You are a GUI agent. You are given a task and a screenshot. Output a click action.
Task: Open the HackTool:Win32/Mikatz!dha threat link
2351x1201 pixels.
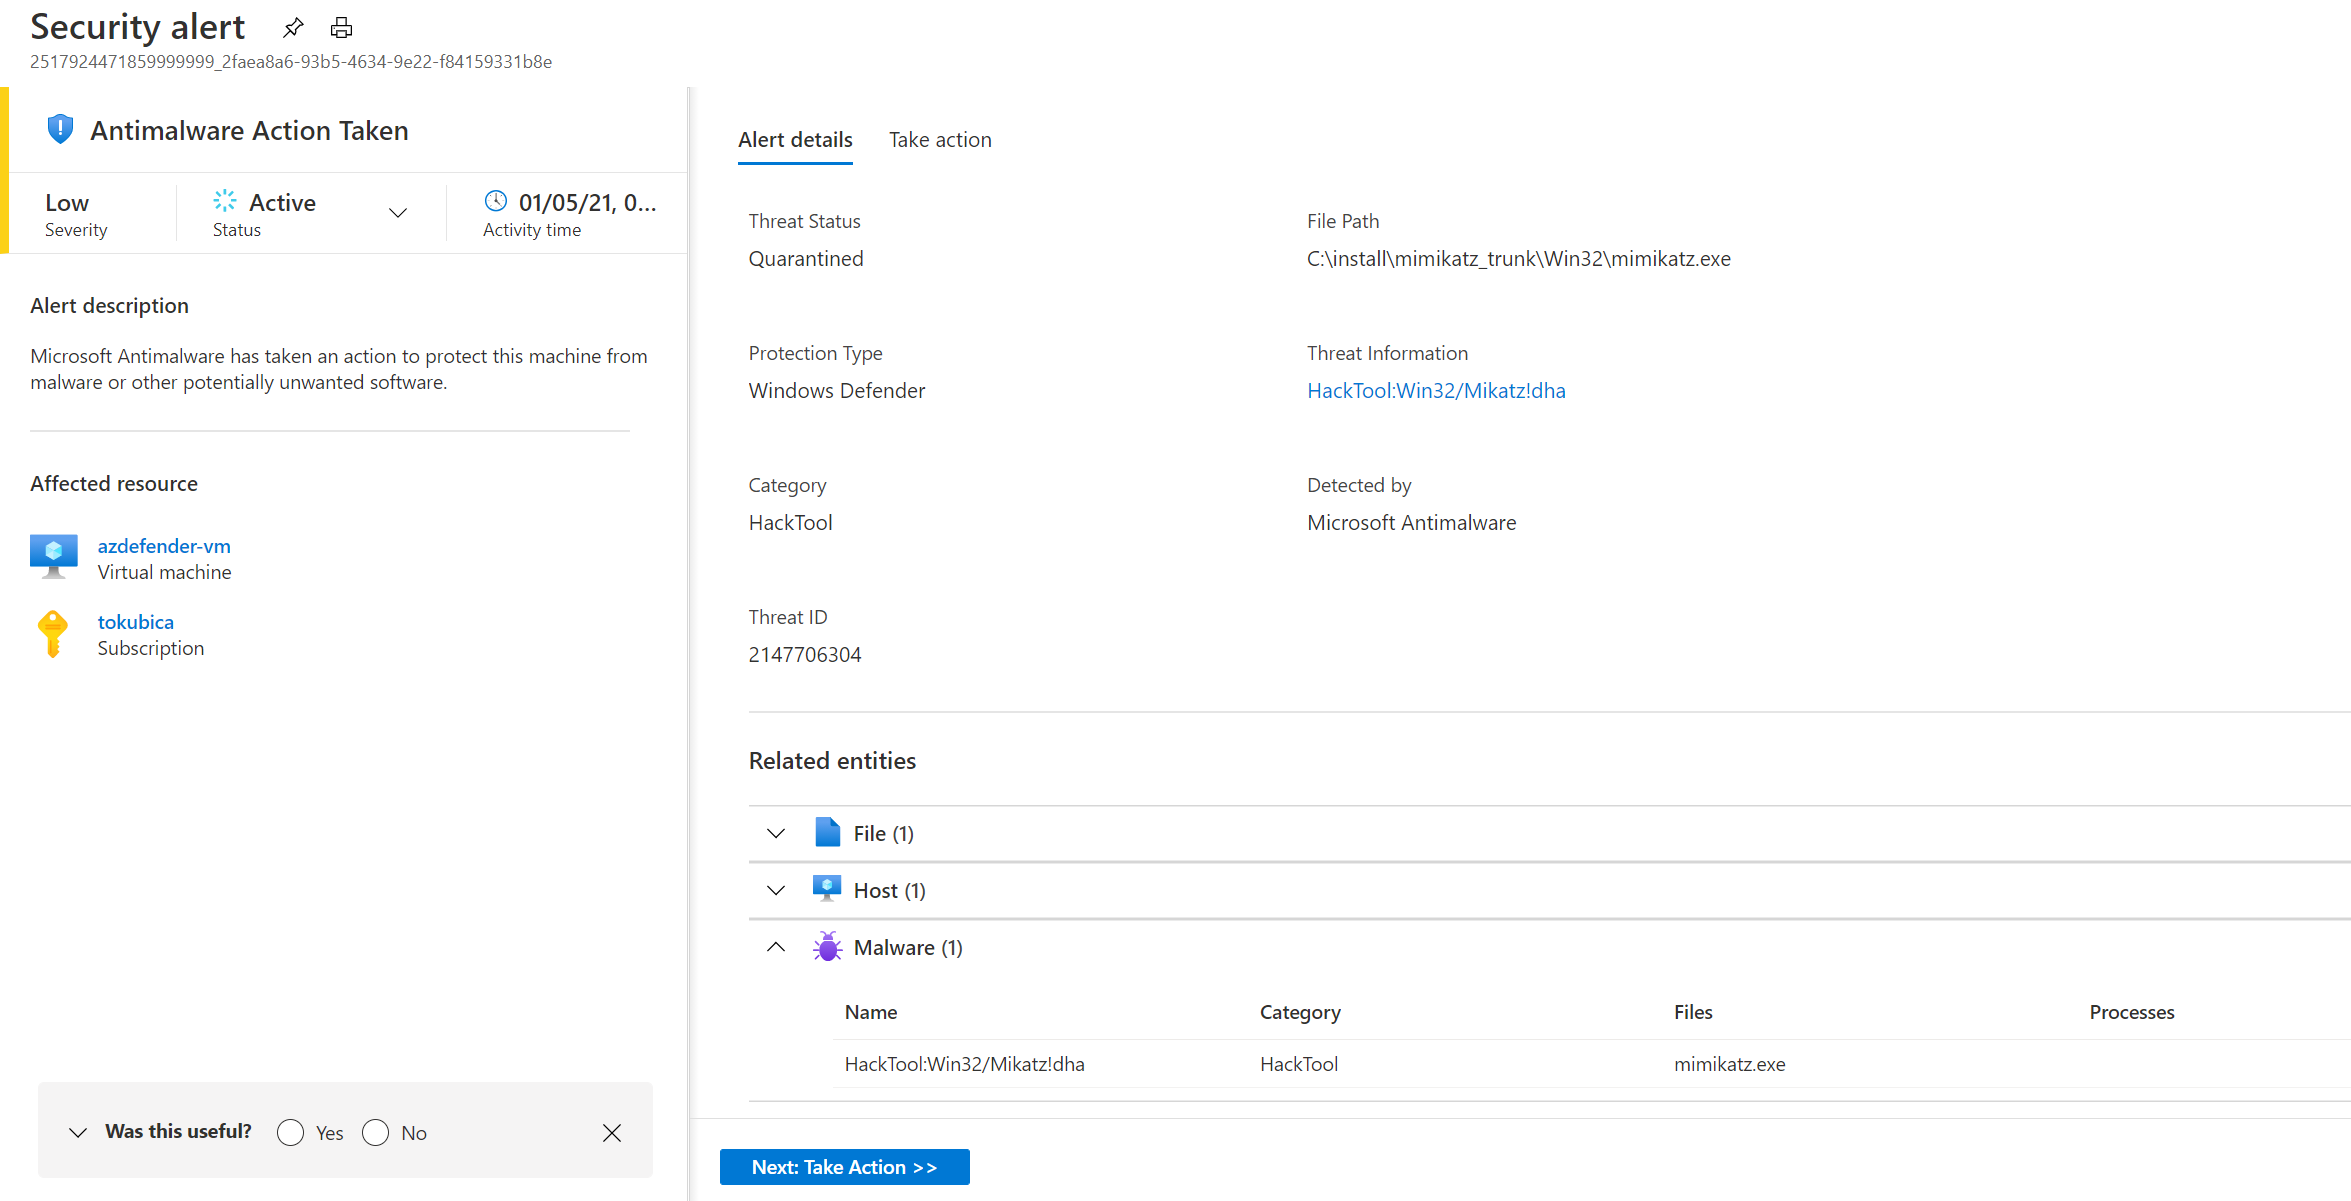(1436, 391)
